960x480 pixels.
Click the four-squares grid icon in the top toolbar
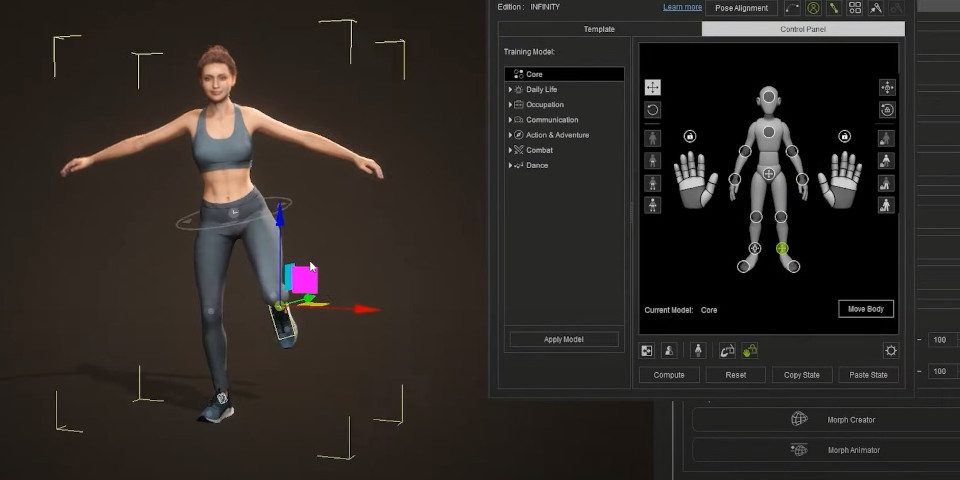855,8
